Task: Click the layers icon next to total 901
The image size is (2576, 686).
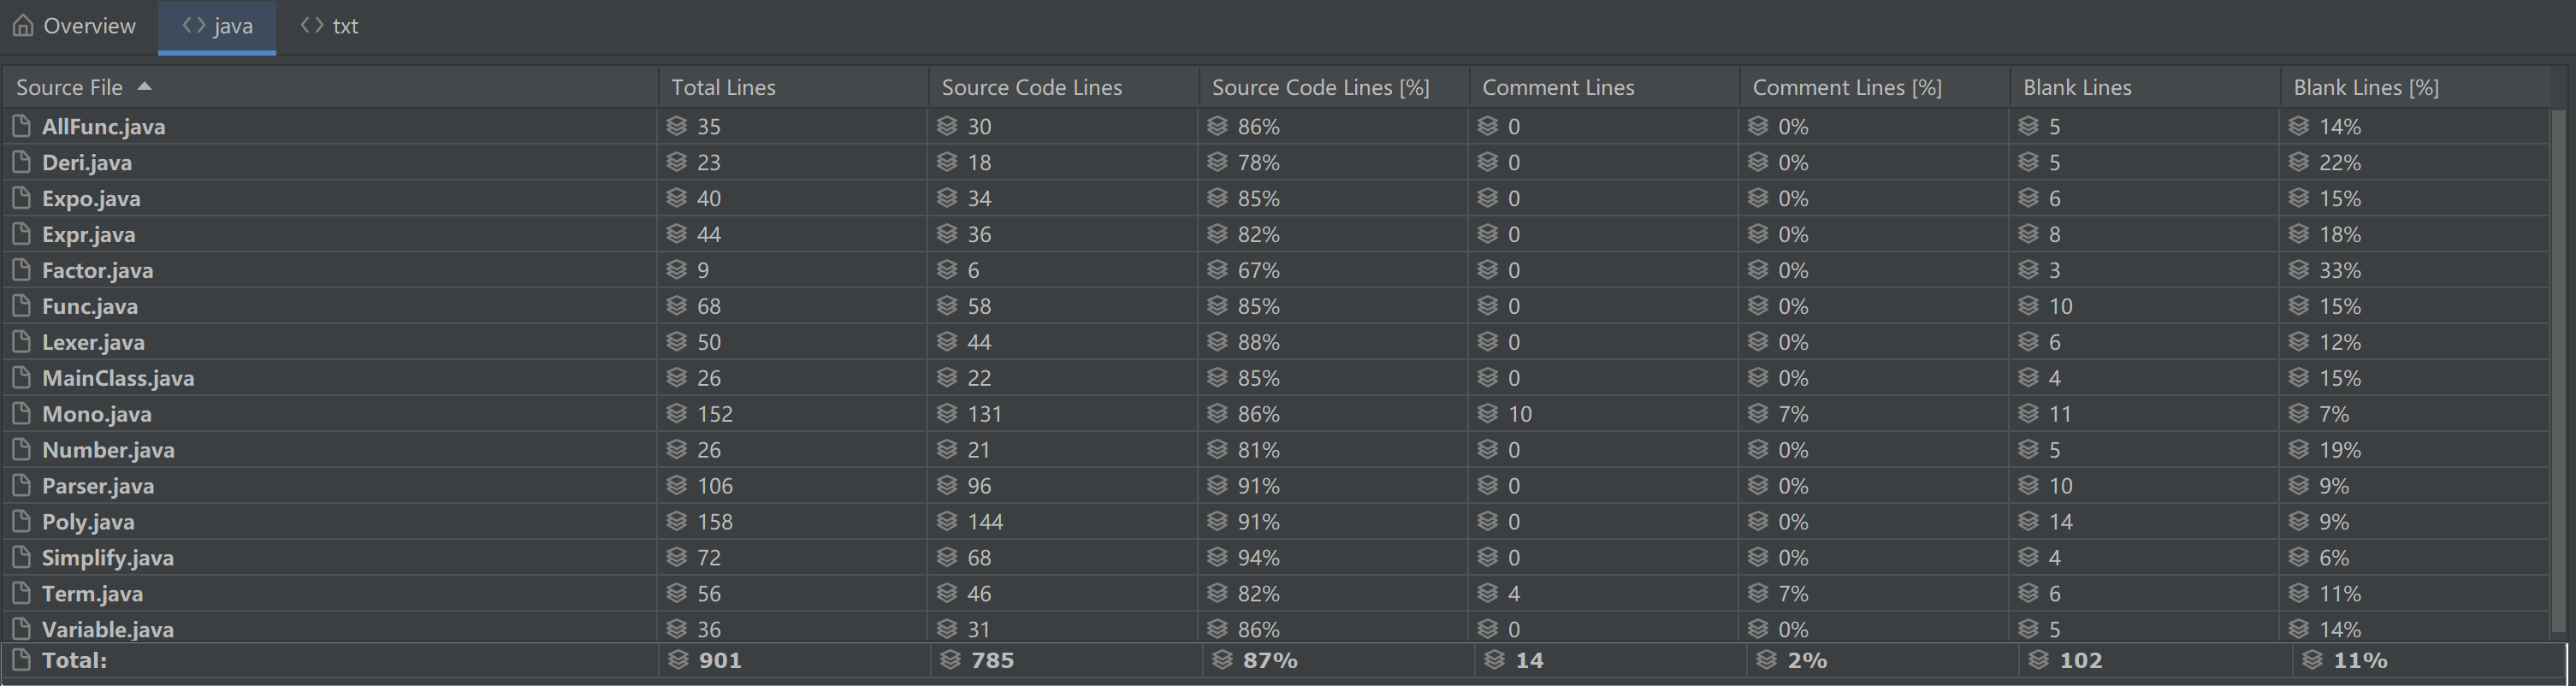Action: (678, 660)
